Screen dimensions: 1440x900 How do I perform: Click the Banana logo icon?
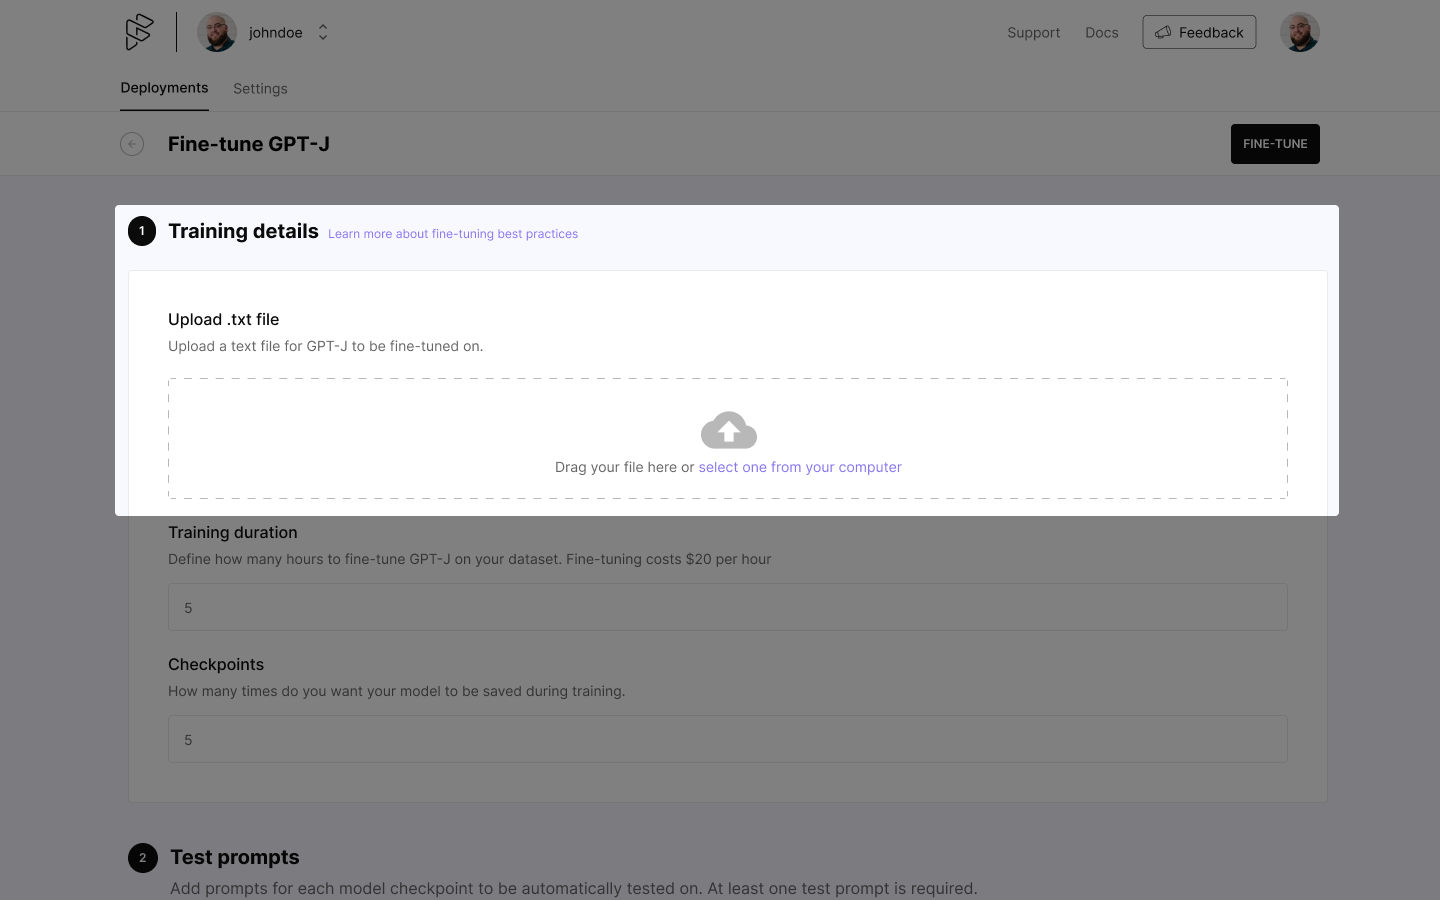point(139,32)
